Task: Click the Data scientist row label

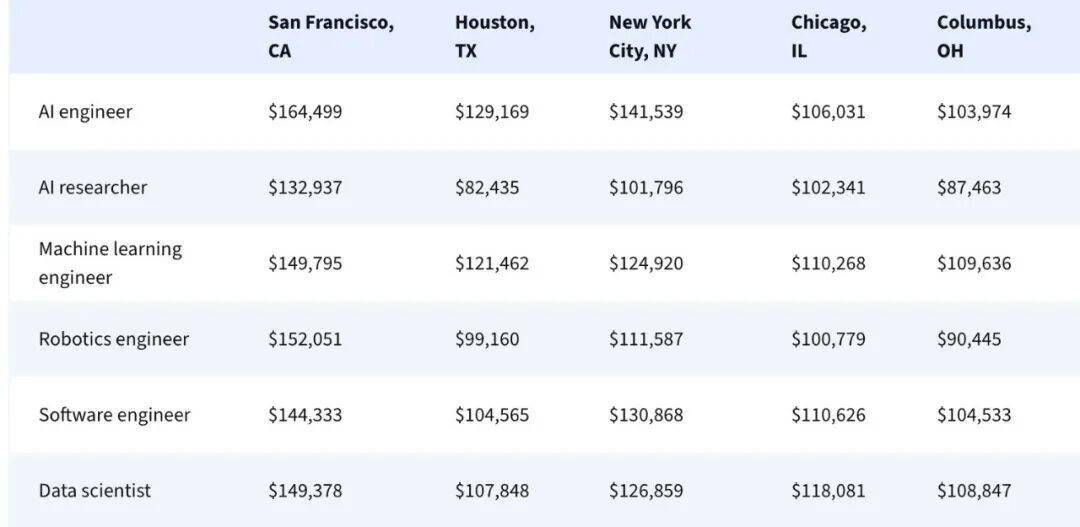Action: [x=95, y=491]
